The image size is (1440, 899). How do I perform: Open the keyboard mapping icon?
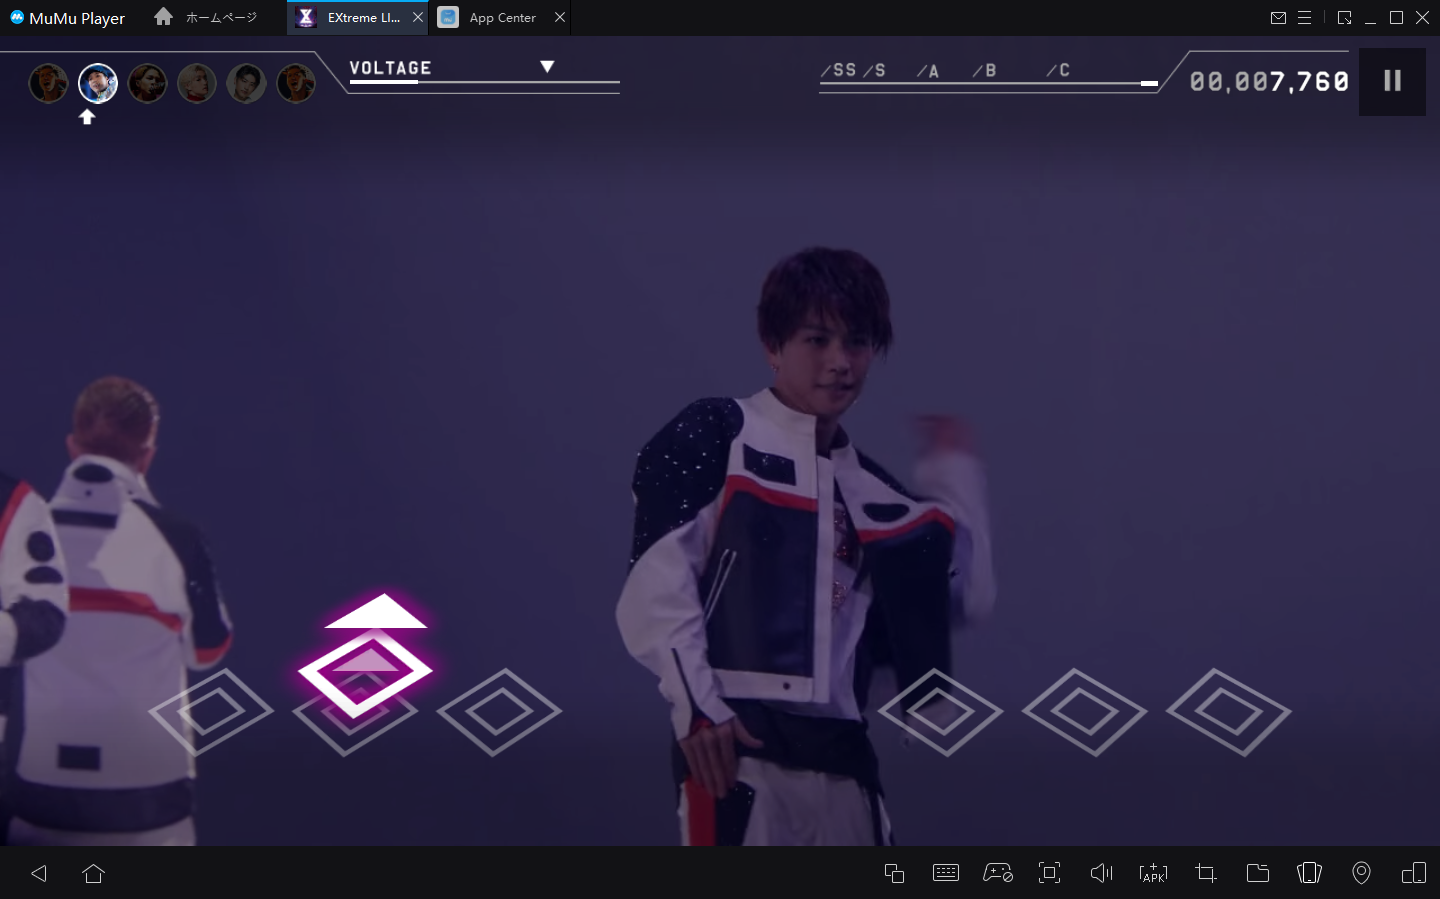pyautogui.click(x=946, y=873)
